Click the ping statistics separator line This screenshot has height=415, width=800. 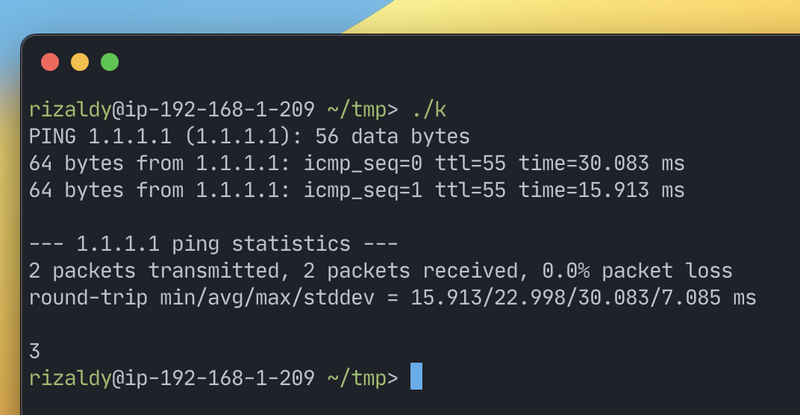coord(213,244)
